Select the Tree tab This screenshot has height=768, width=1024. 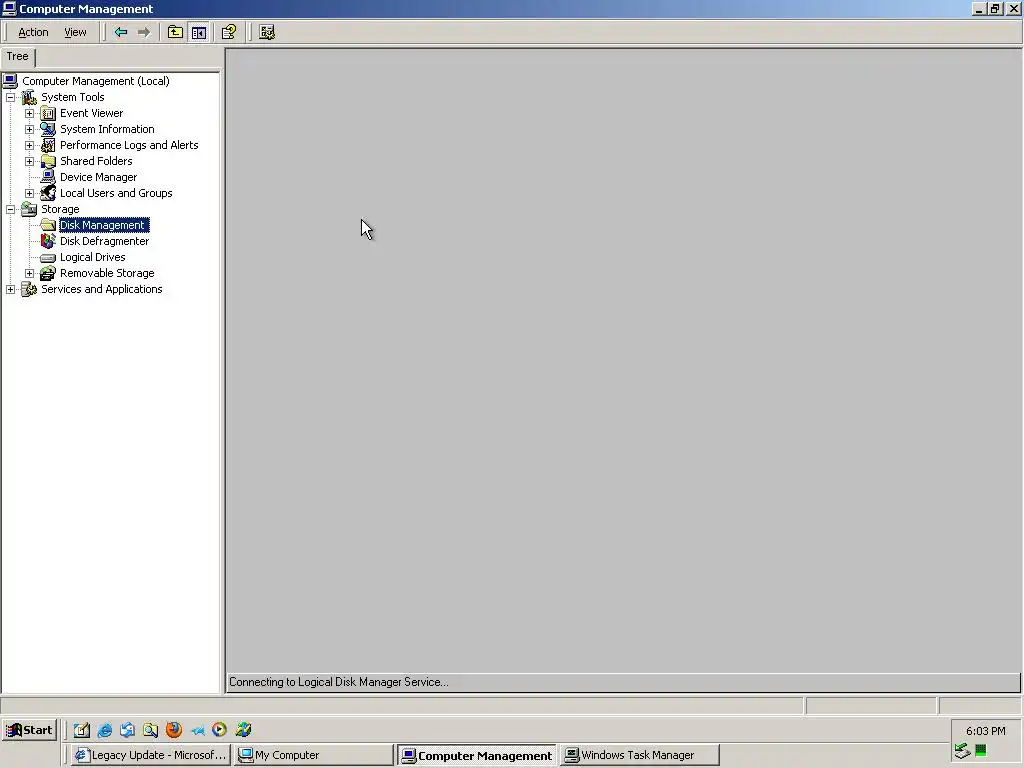[x=18, y=57]
